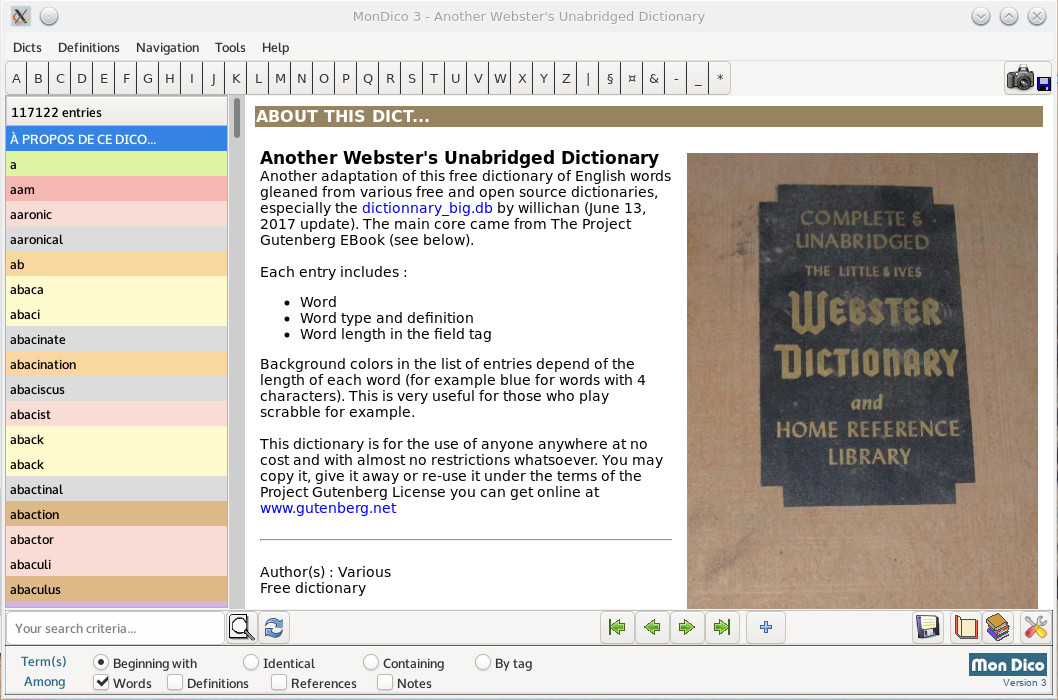1058x700 pixels.
Task: Open the dictionnary_big.db link
Action: pos(427,208)
